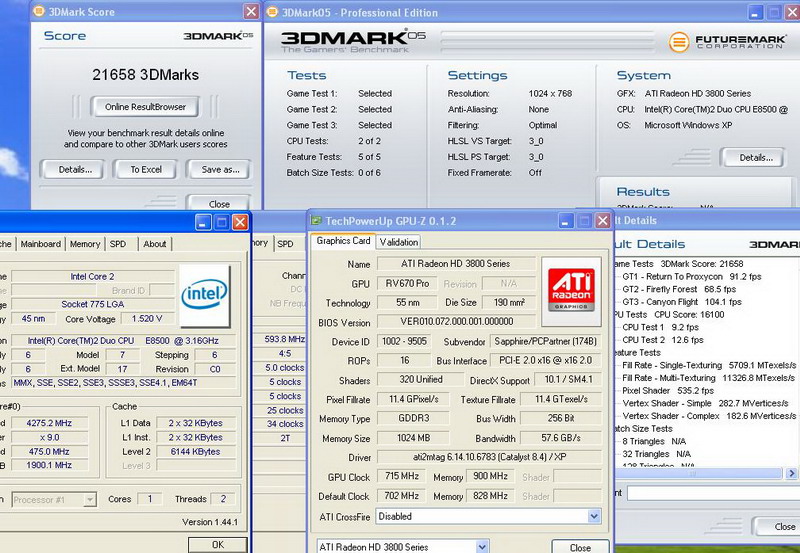Viewport: 800px width, 553px height.
Task: Click Close in the GPU-Z window
Action: (580, 547)
